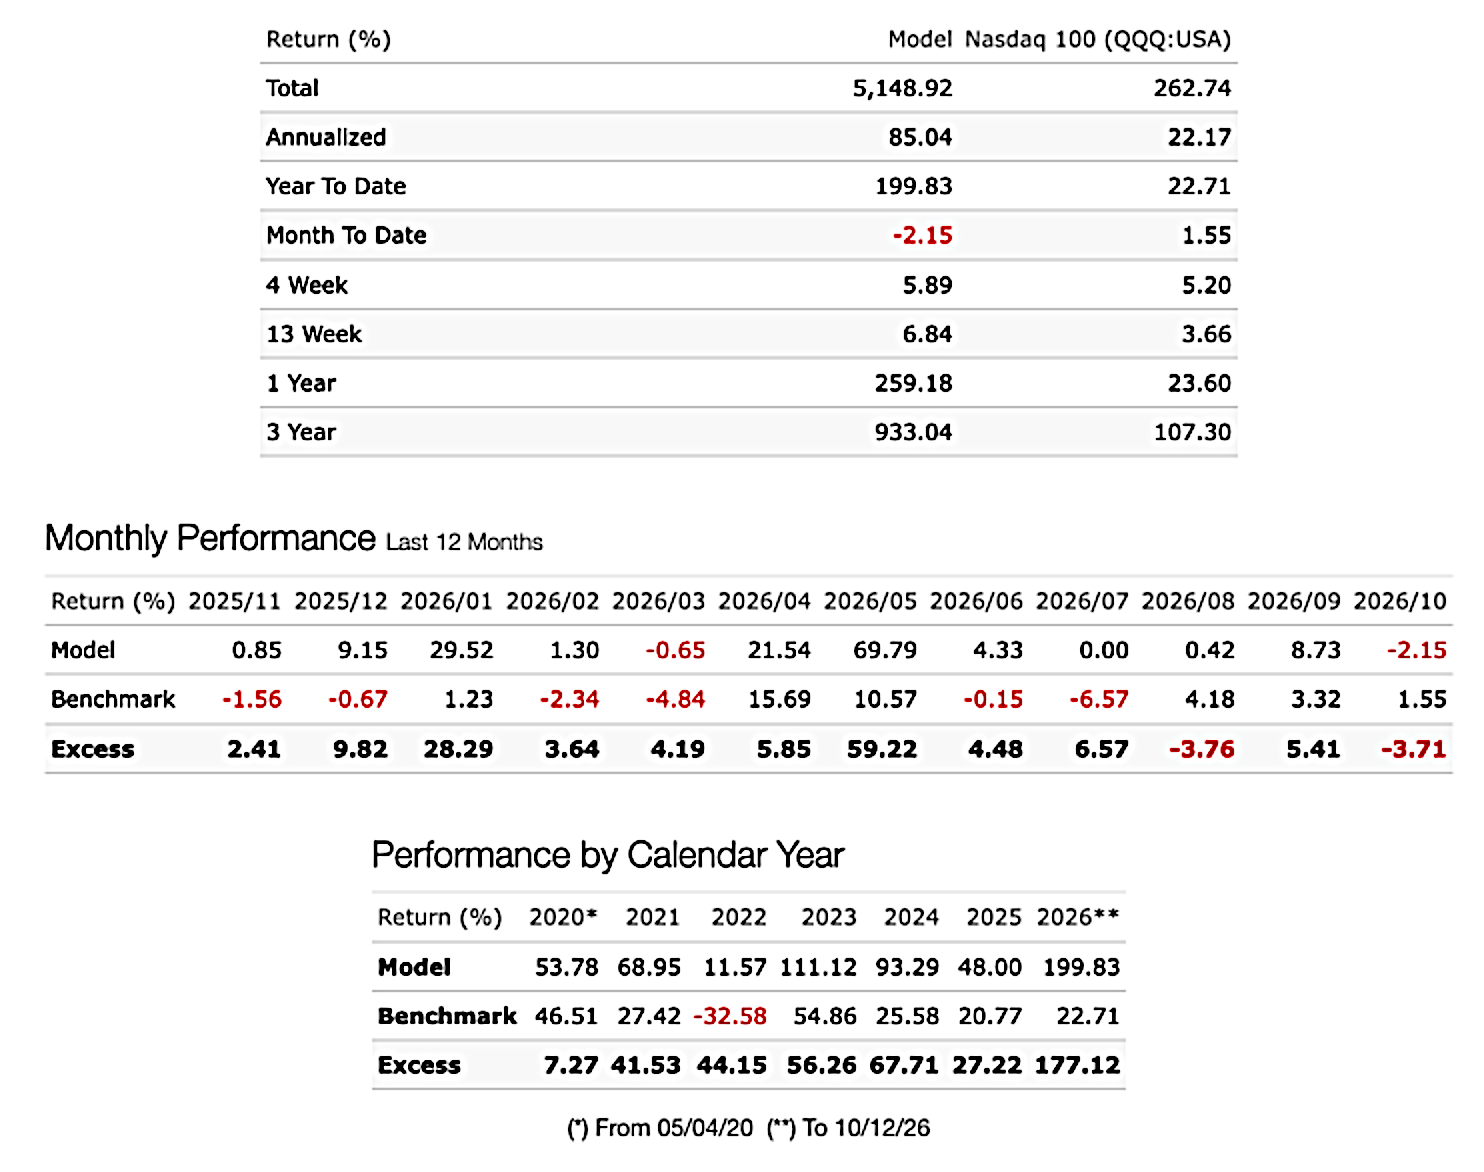Select the Excess label in monthly table
1484x1172 pixels.
click(x=92, y=749)
